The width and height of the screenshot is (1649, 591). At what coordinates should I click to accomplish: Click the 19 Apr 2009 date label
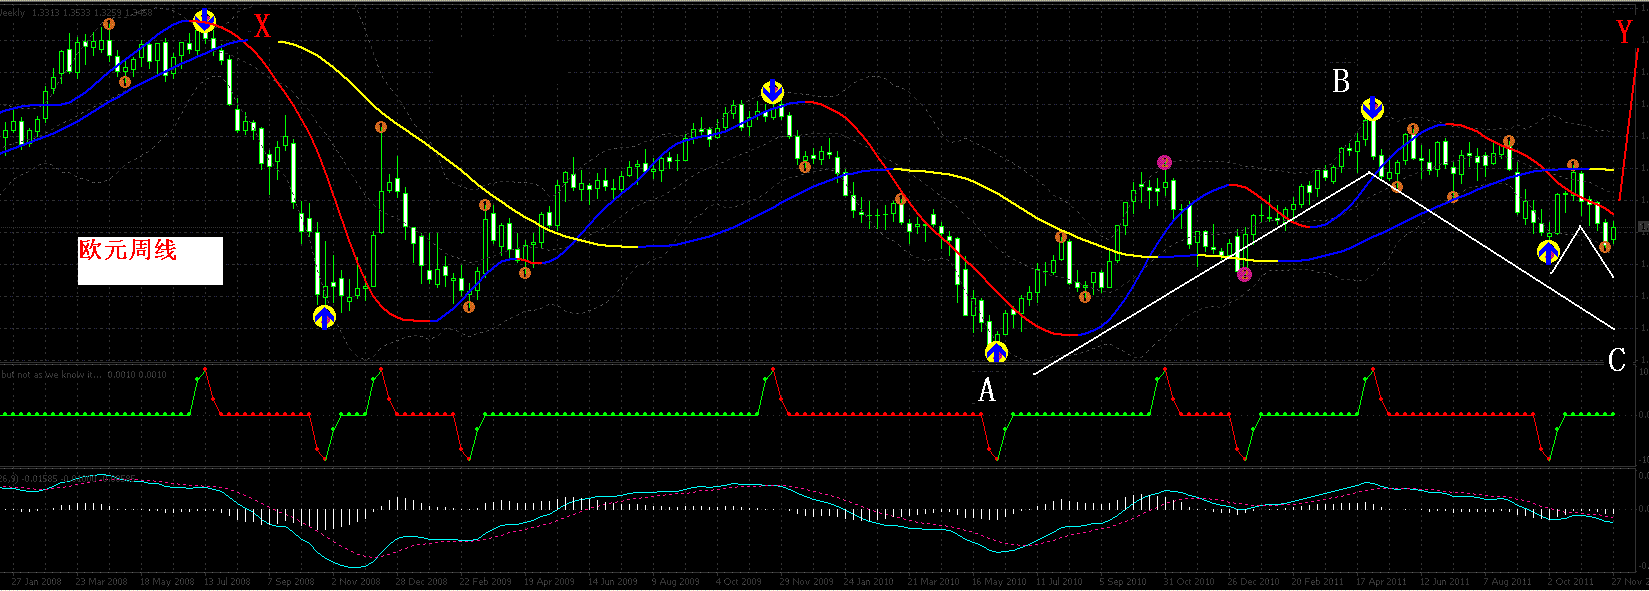(549, 581)
